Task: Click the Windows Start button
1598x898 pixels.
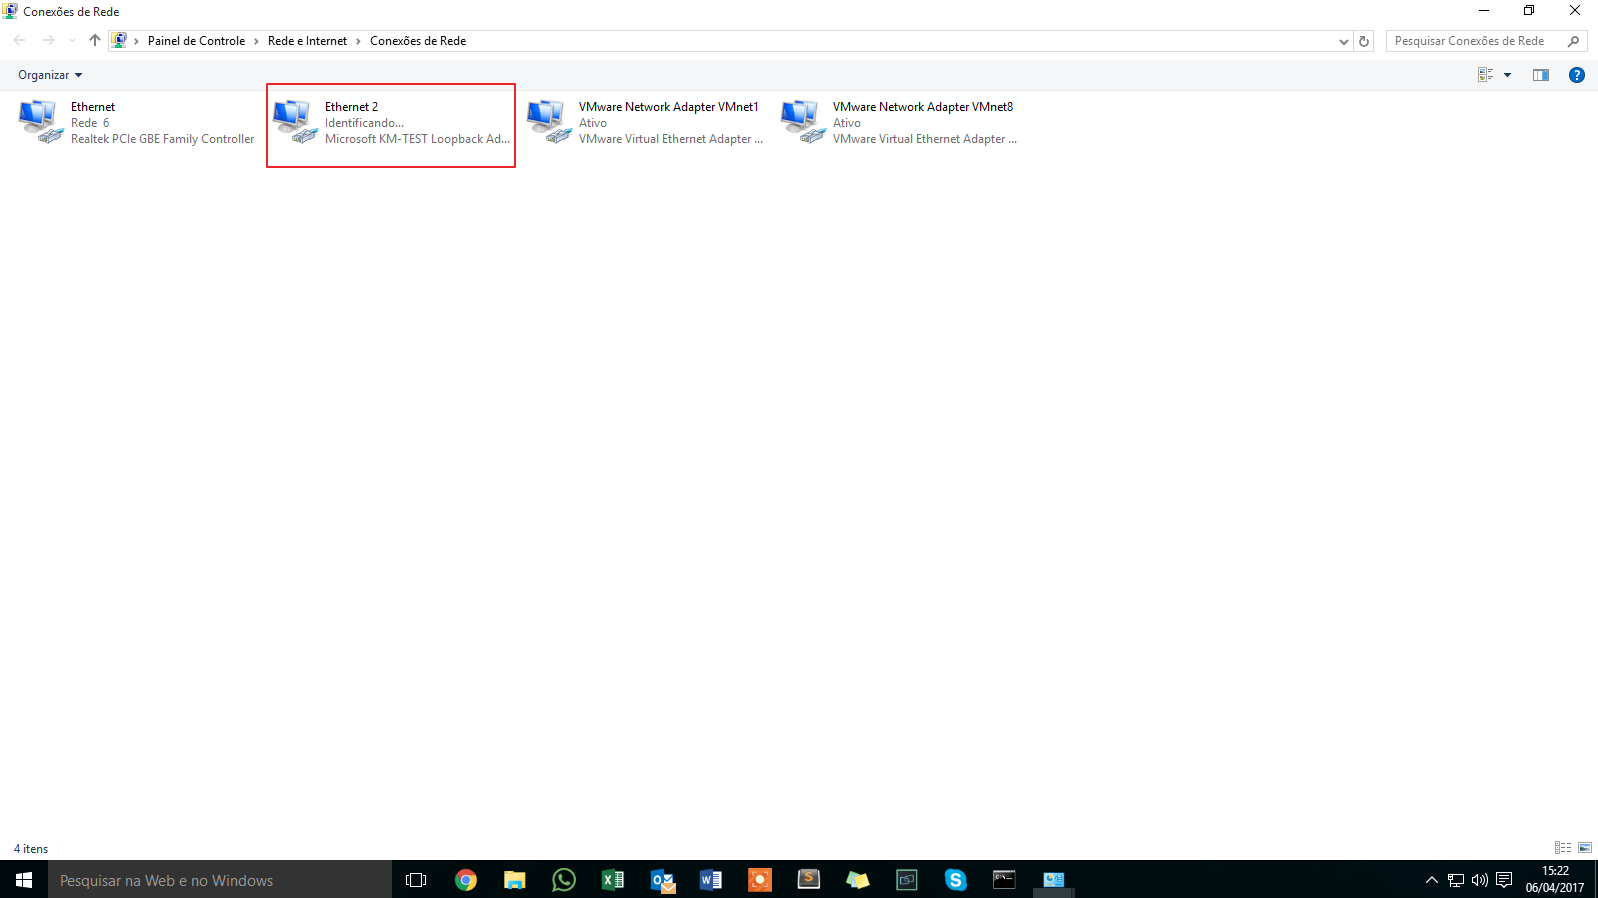Action: click(24, 880)
